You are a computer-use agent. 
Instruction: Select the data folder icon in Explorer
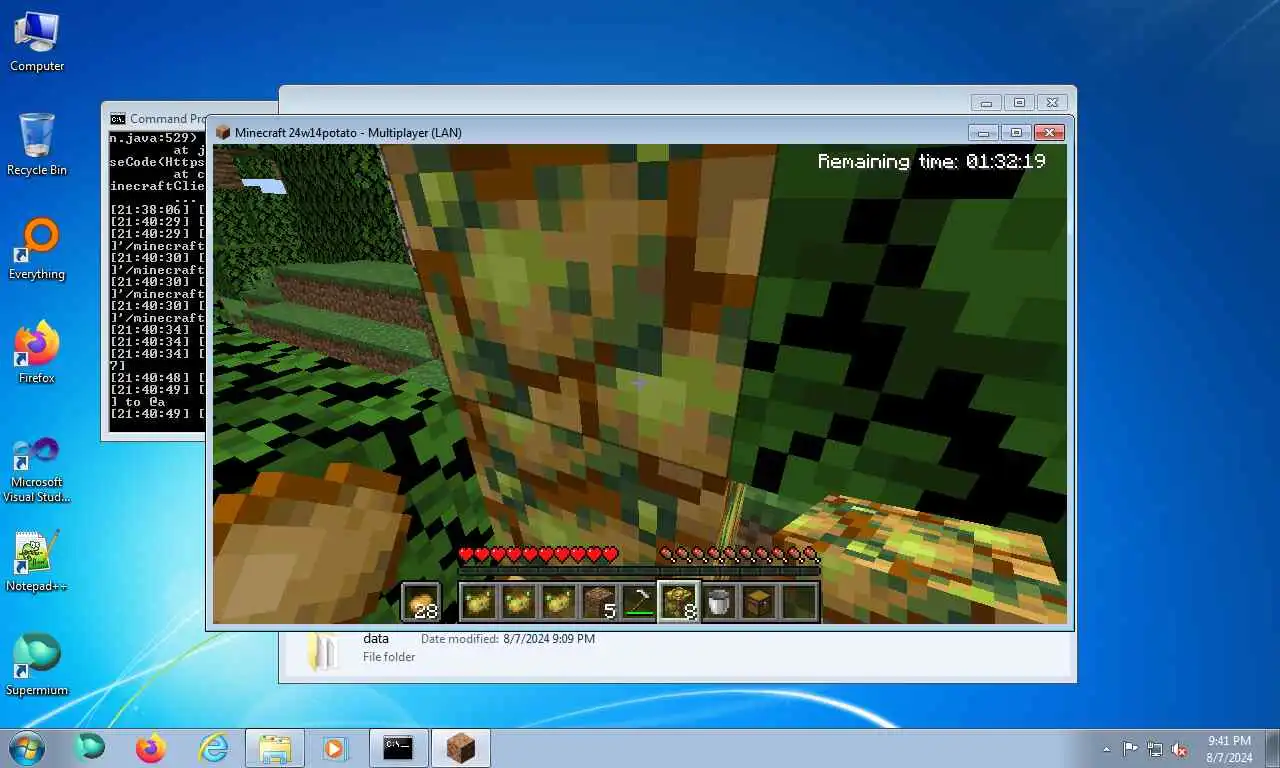coord(322,650)
